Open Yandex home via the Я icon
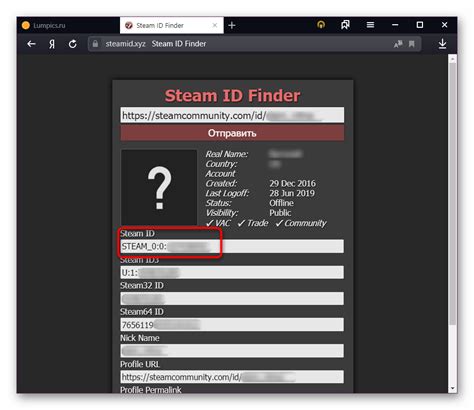 (52, 44)
